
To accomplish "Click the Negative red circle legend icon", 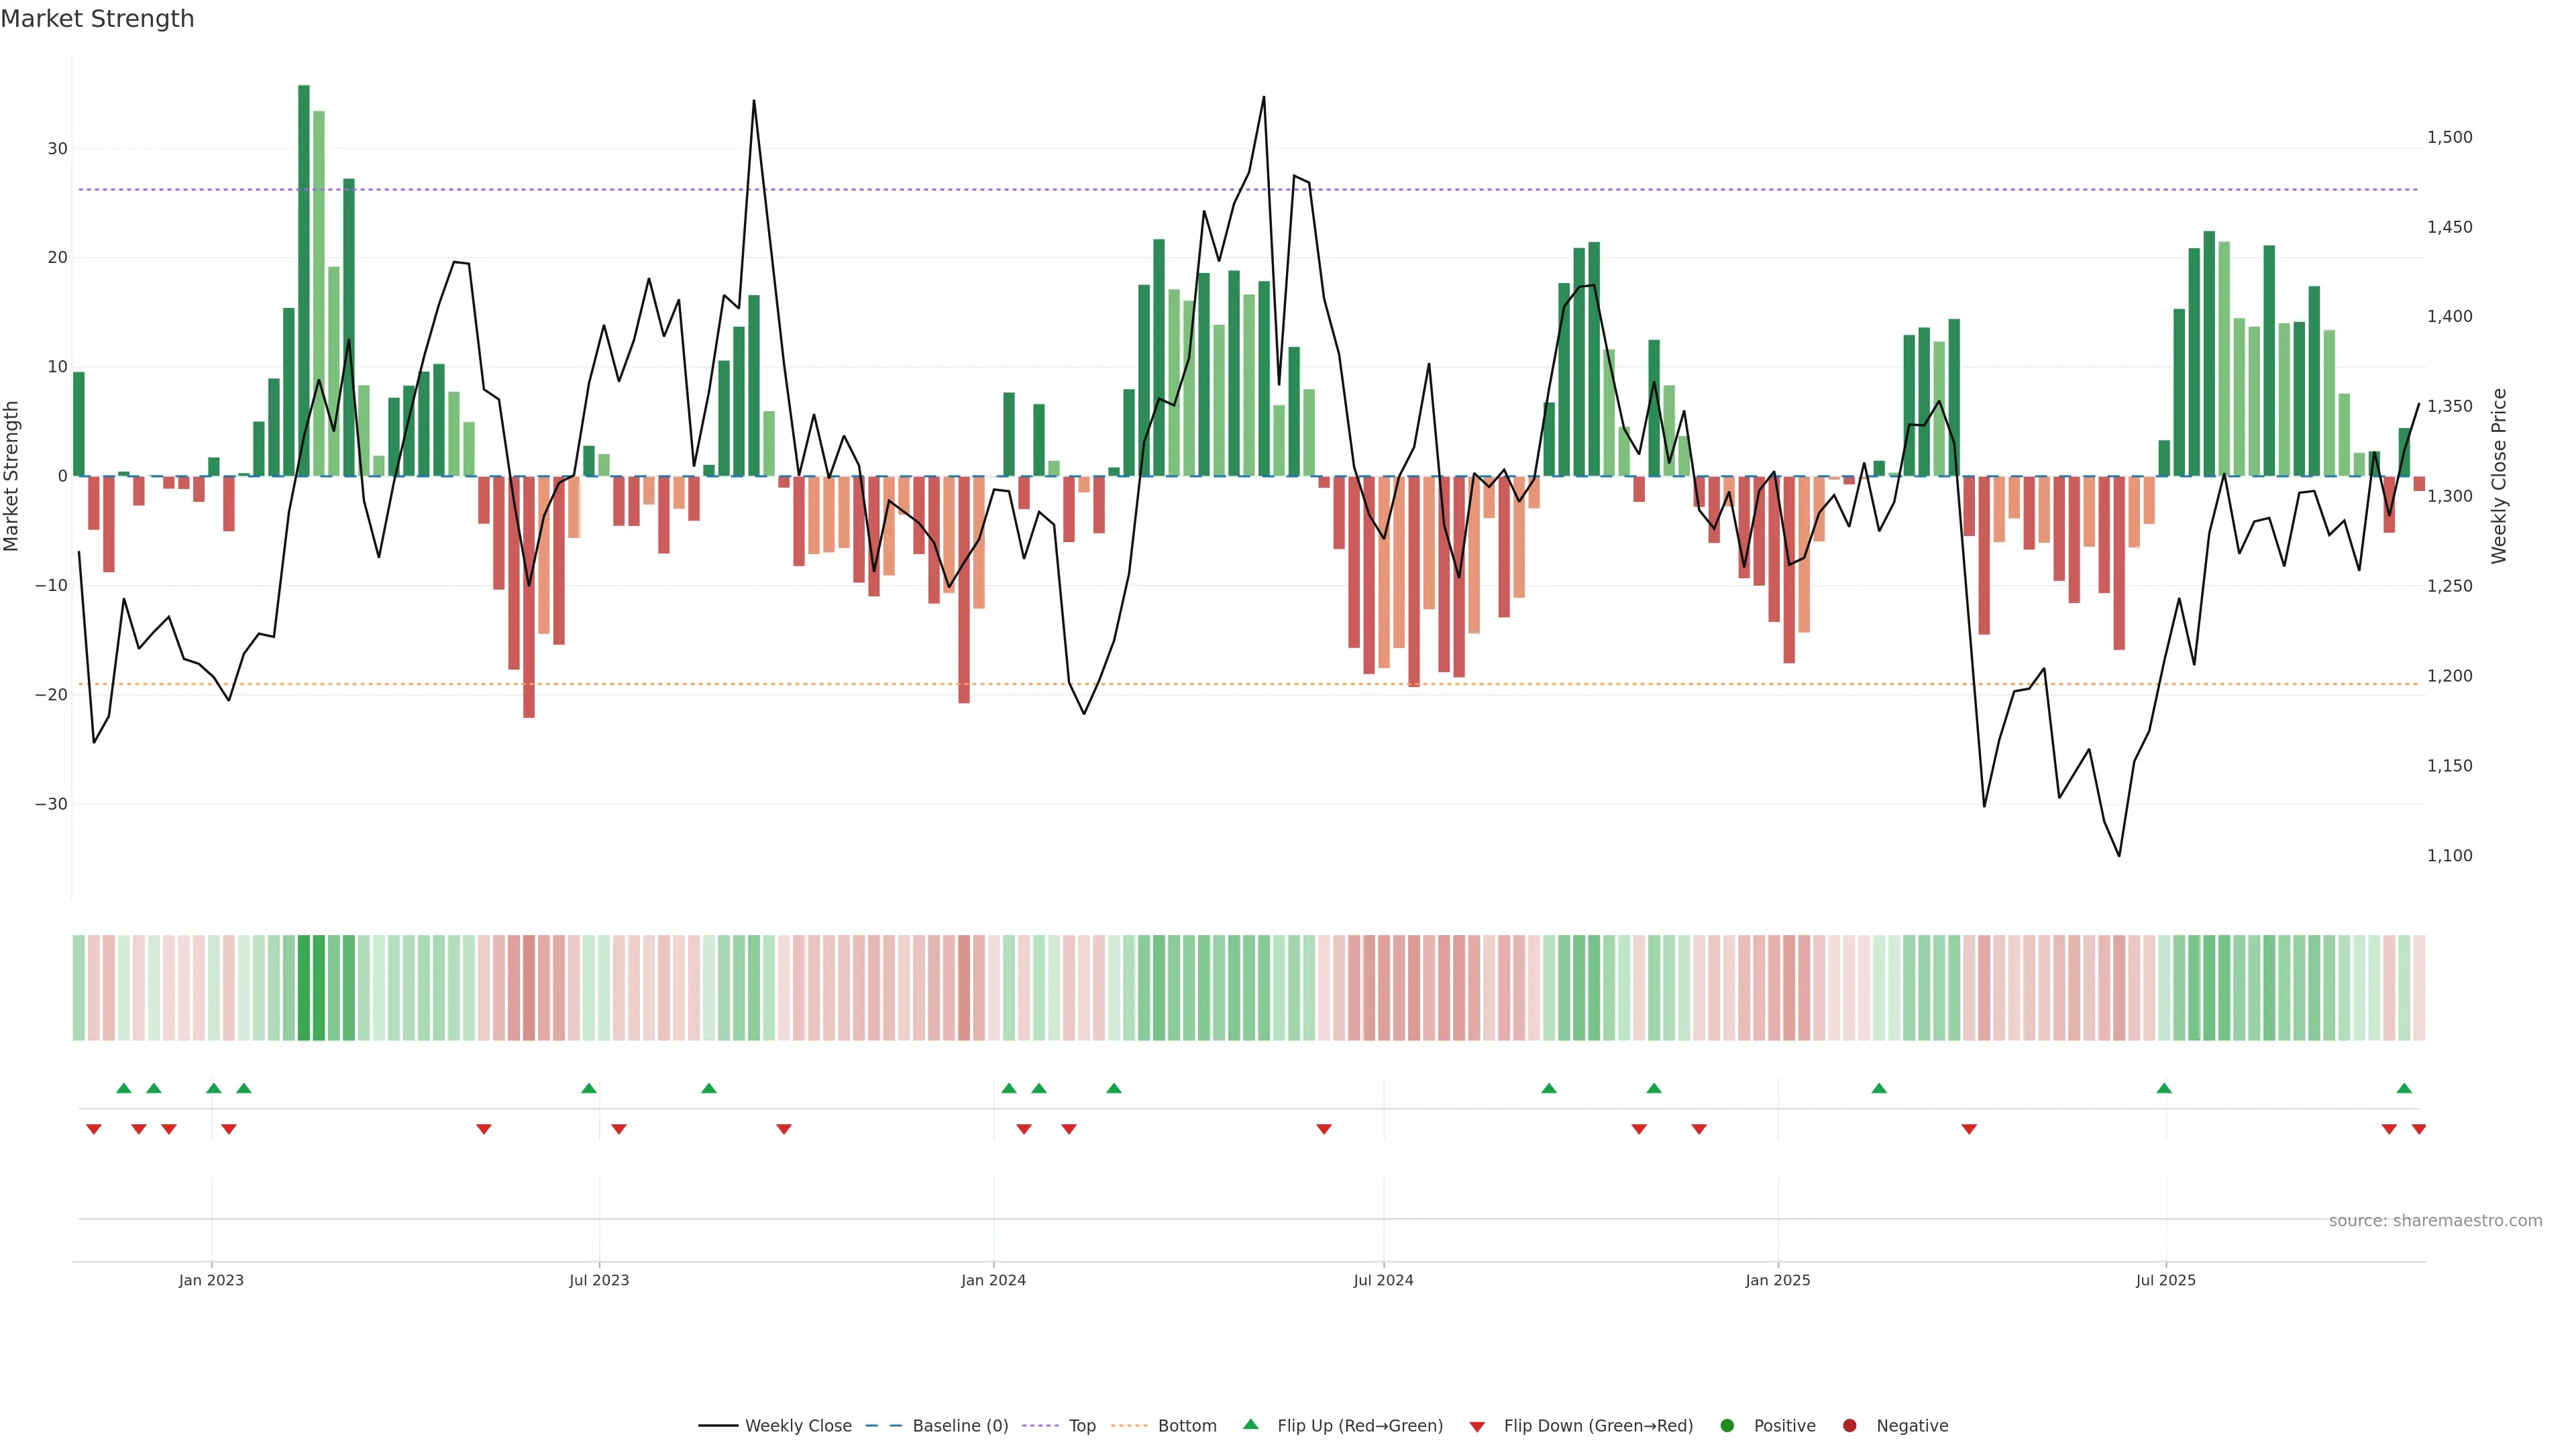I will coord(1849,1425).
